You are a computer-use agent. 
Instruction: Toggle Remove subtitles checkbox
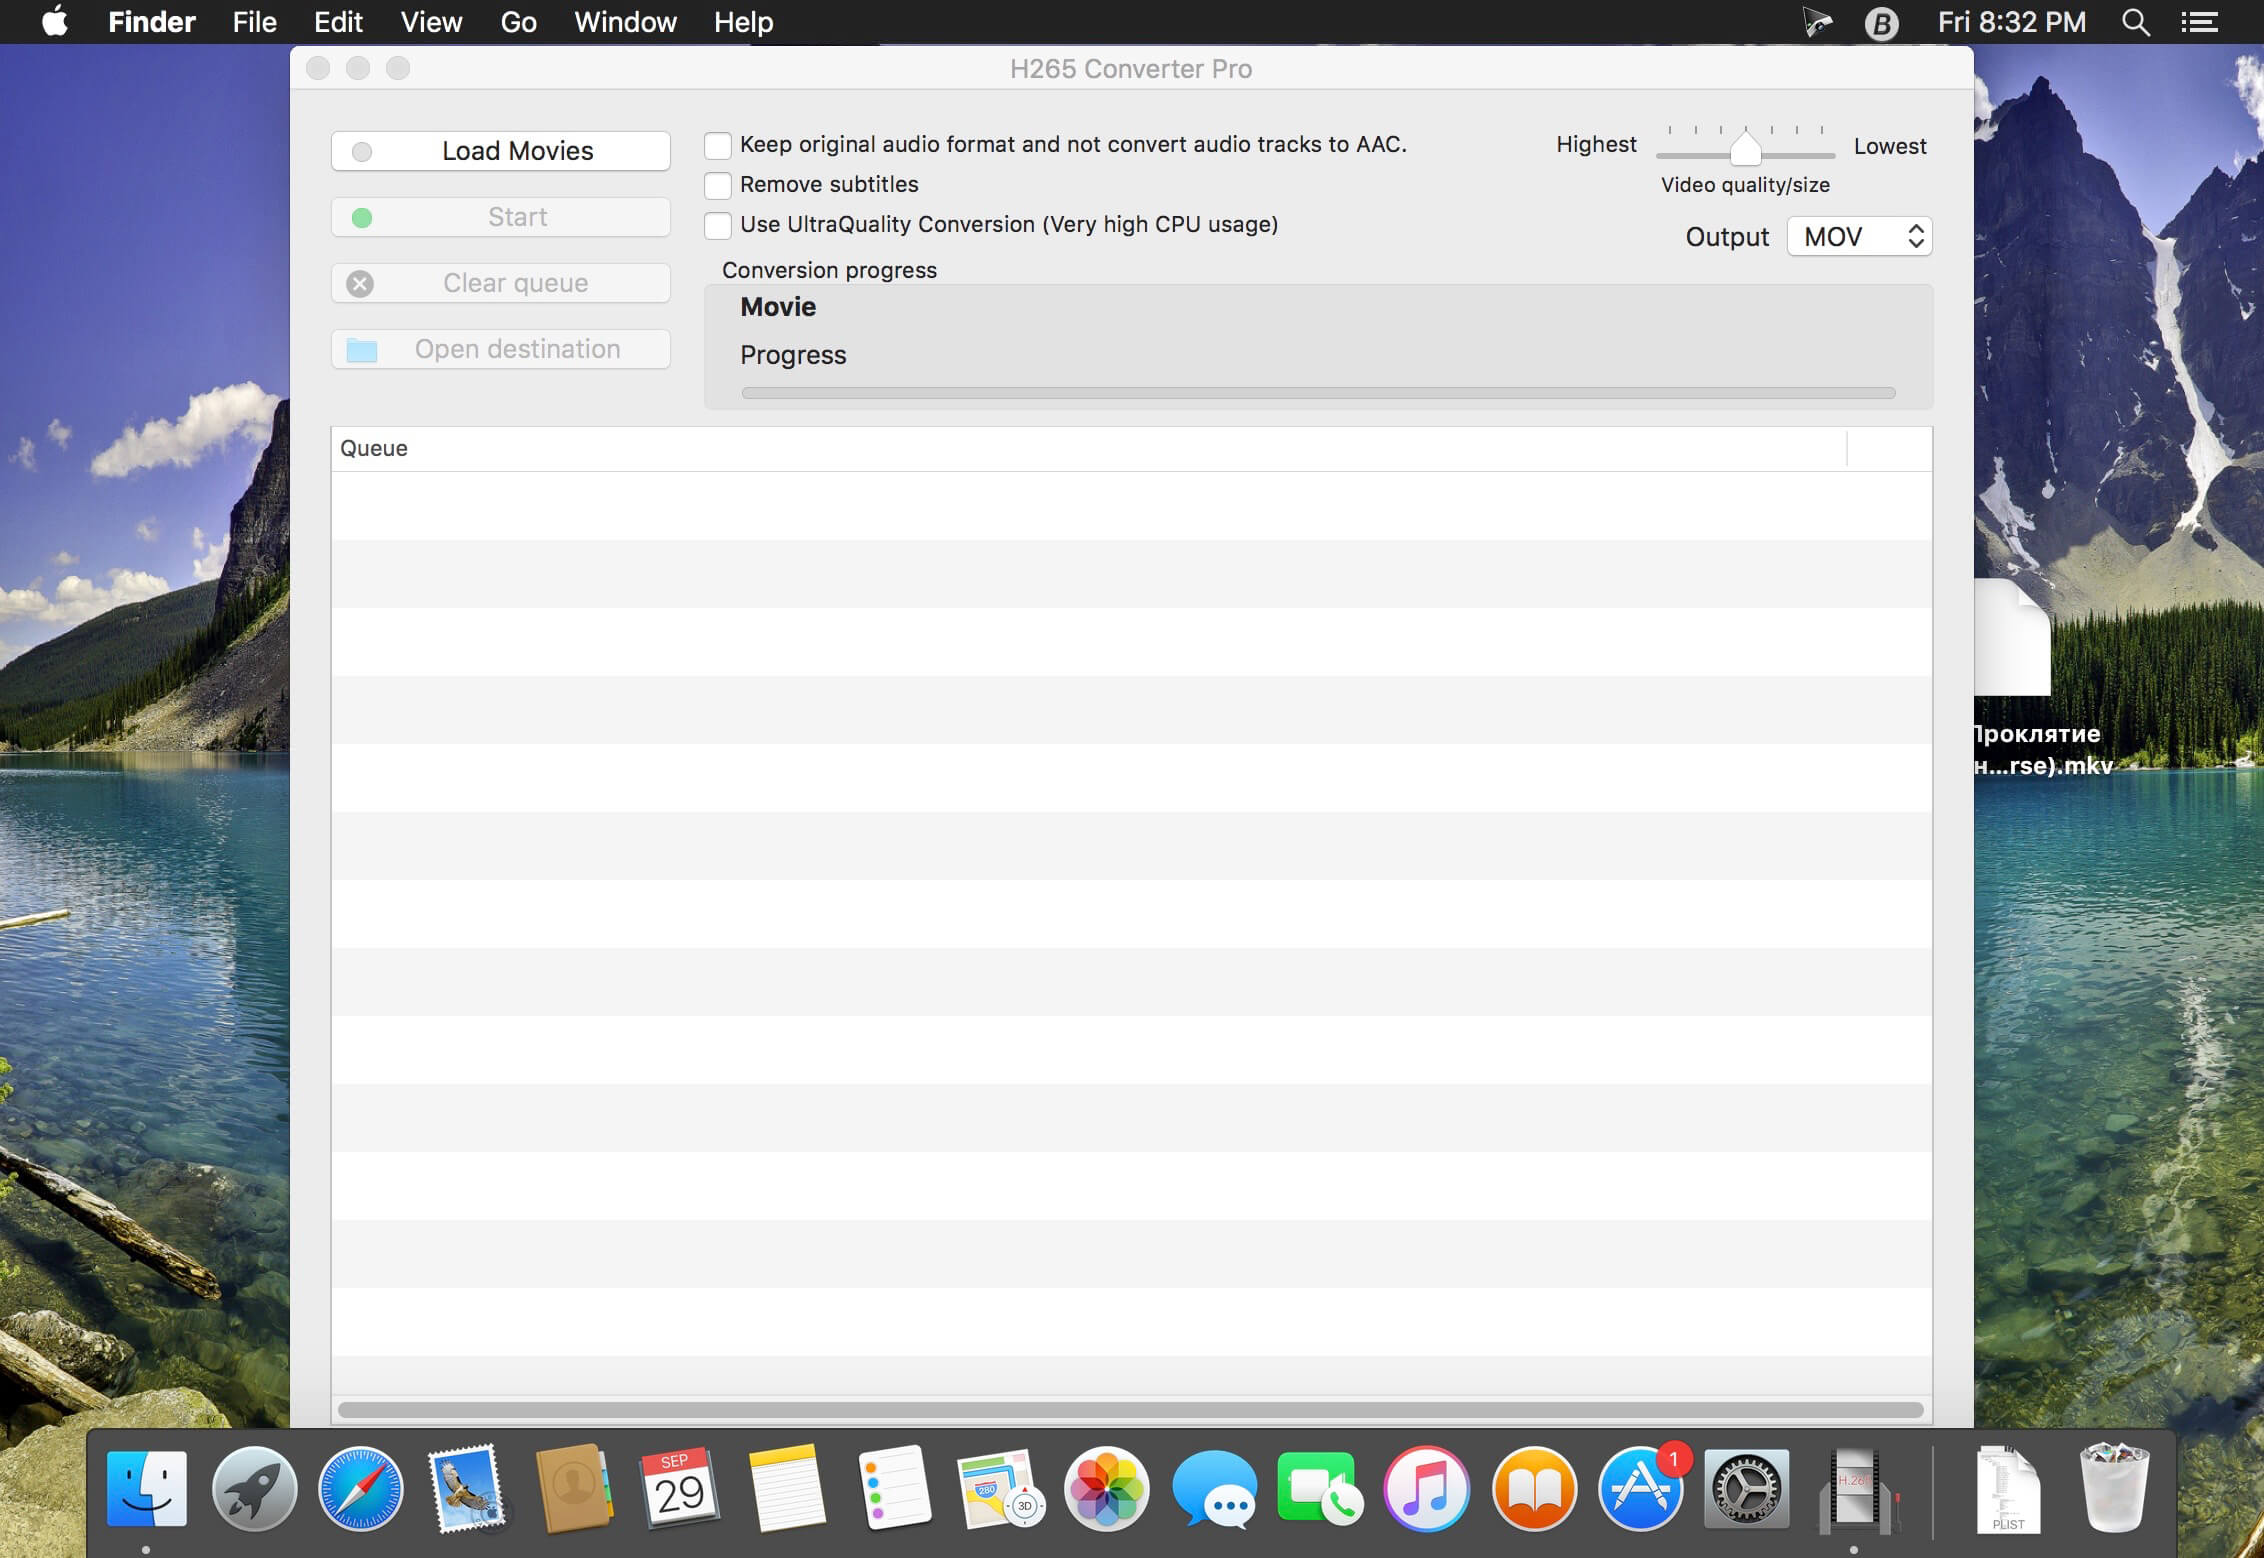[717, 184]
